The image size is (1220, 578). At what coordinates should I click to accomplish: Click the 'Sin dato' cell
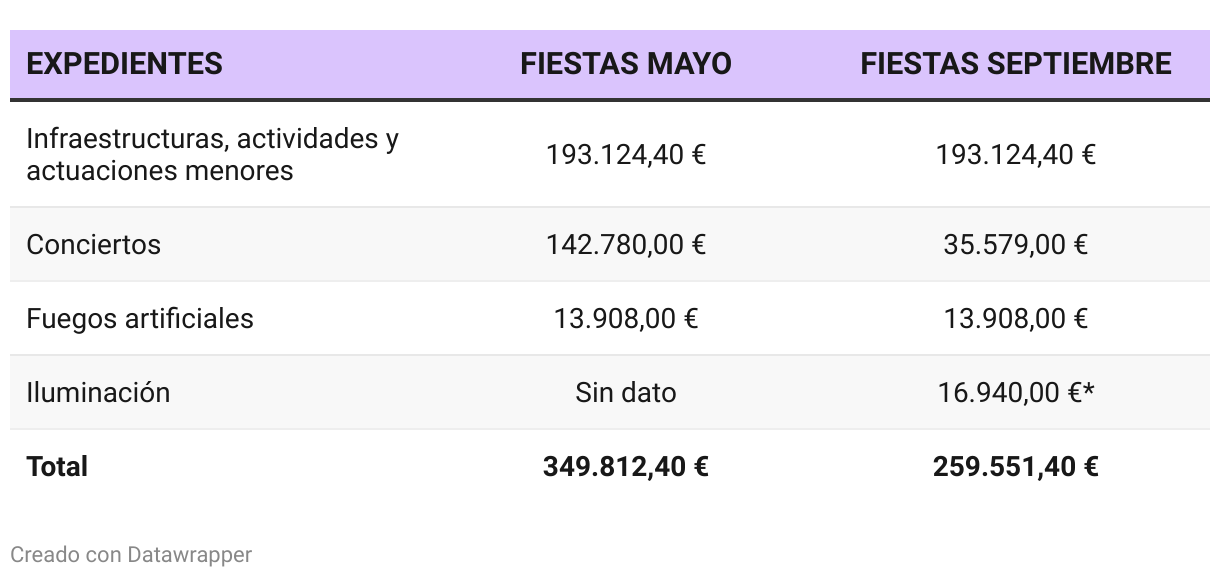[625, 393]
